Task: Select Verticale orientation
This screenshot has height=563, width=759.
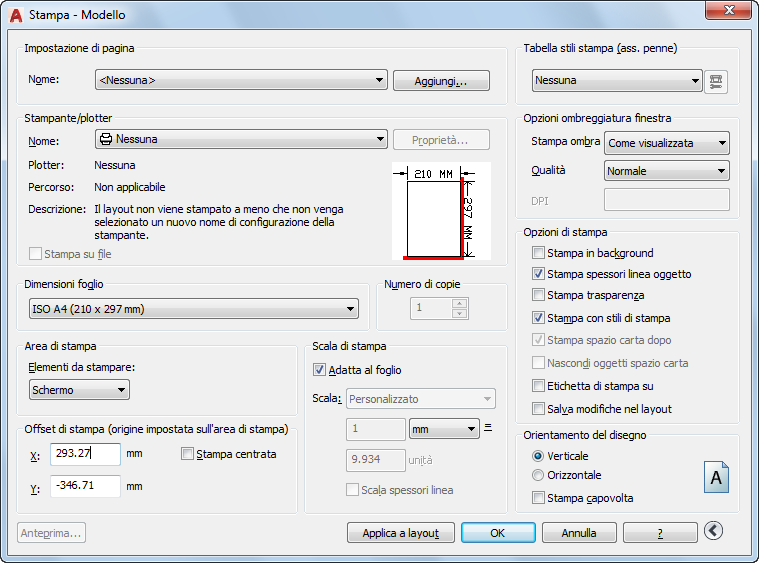Action: pyautogui.click(x=538, y=456)
